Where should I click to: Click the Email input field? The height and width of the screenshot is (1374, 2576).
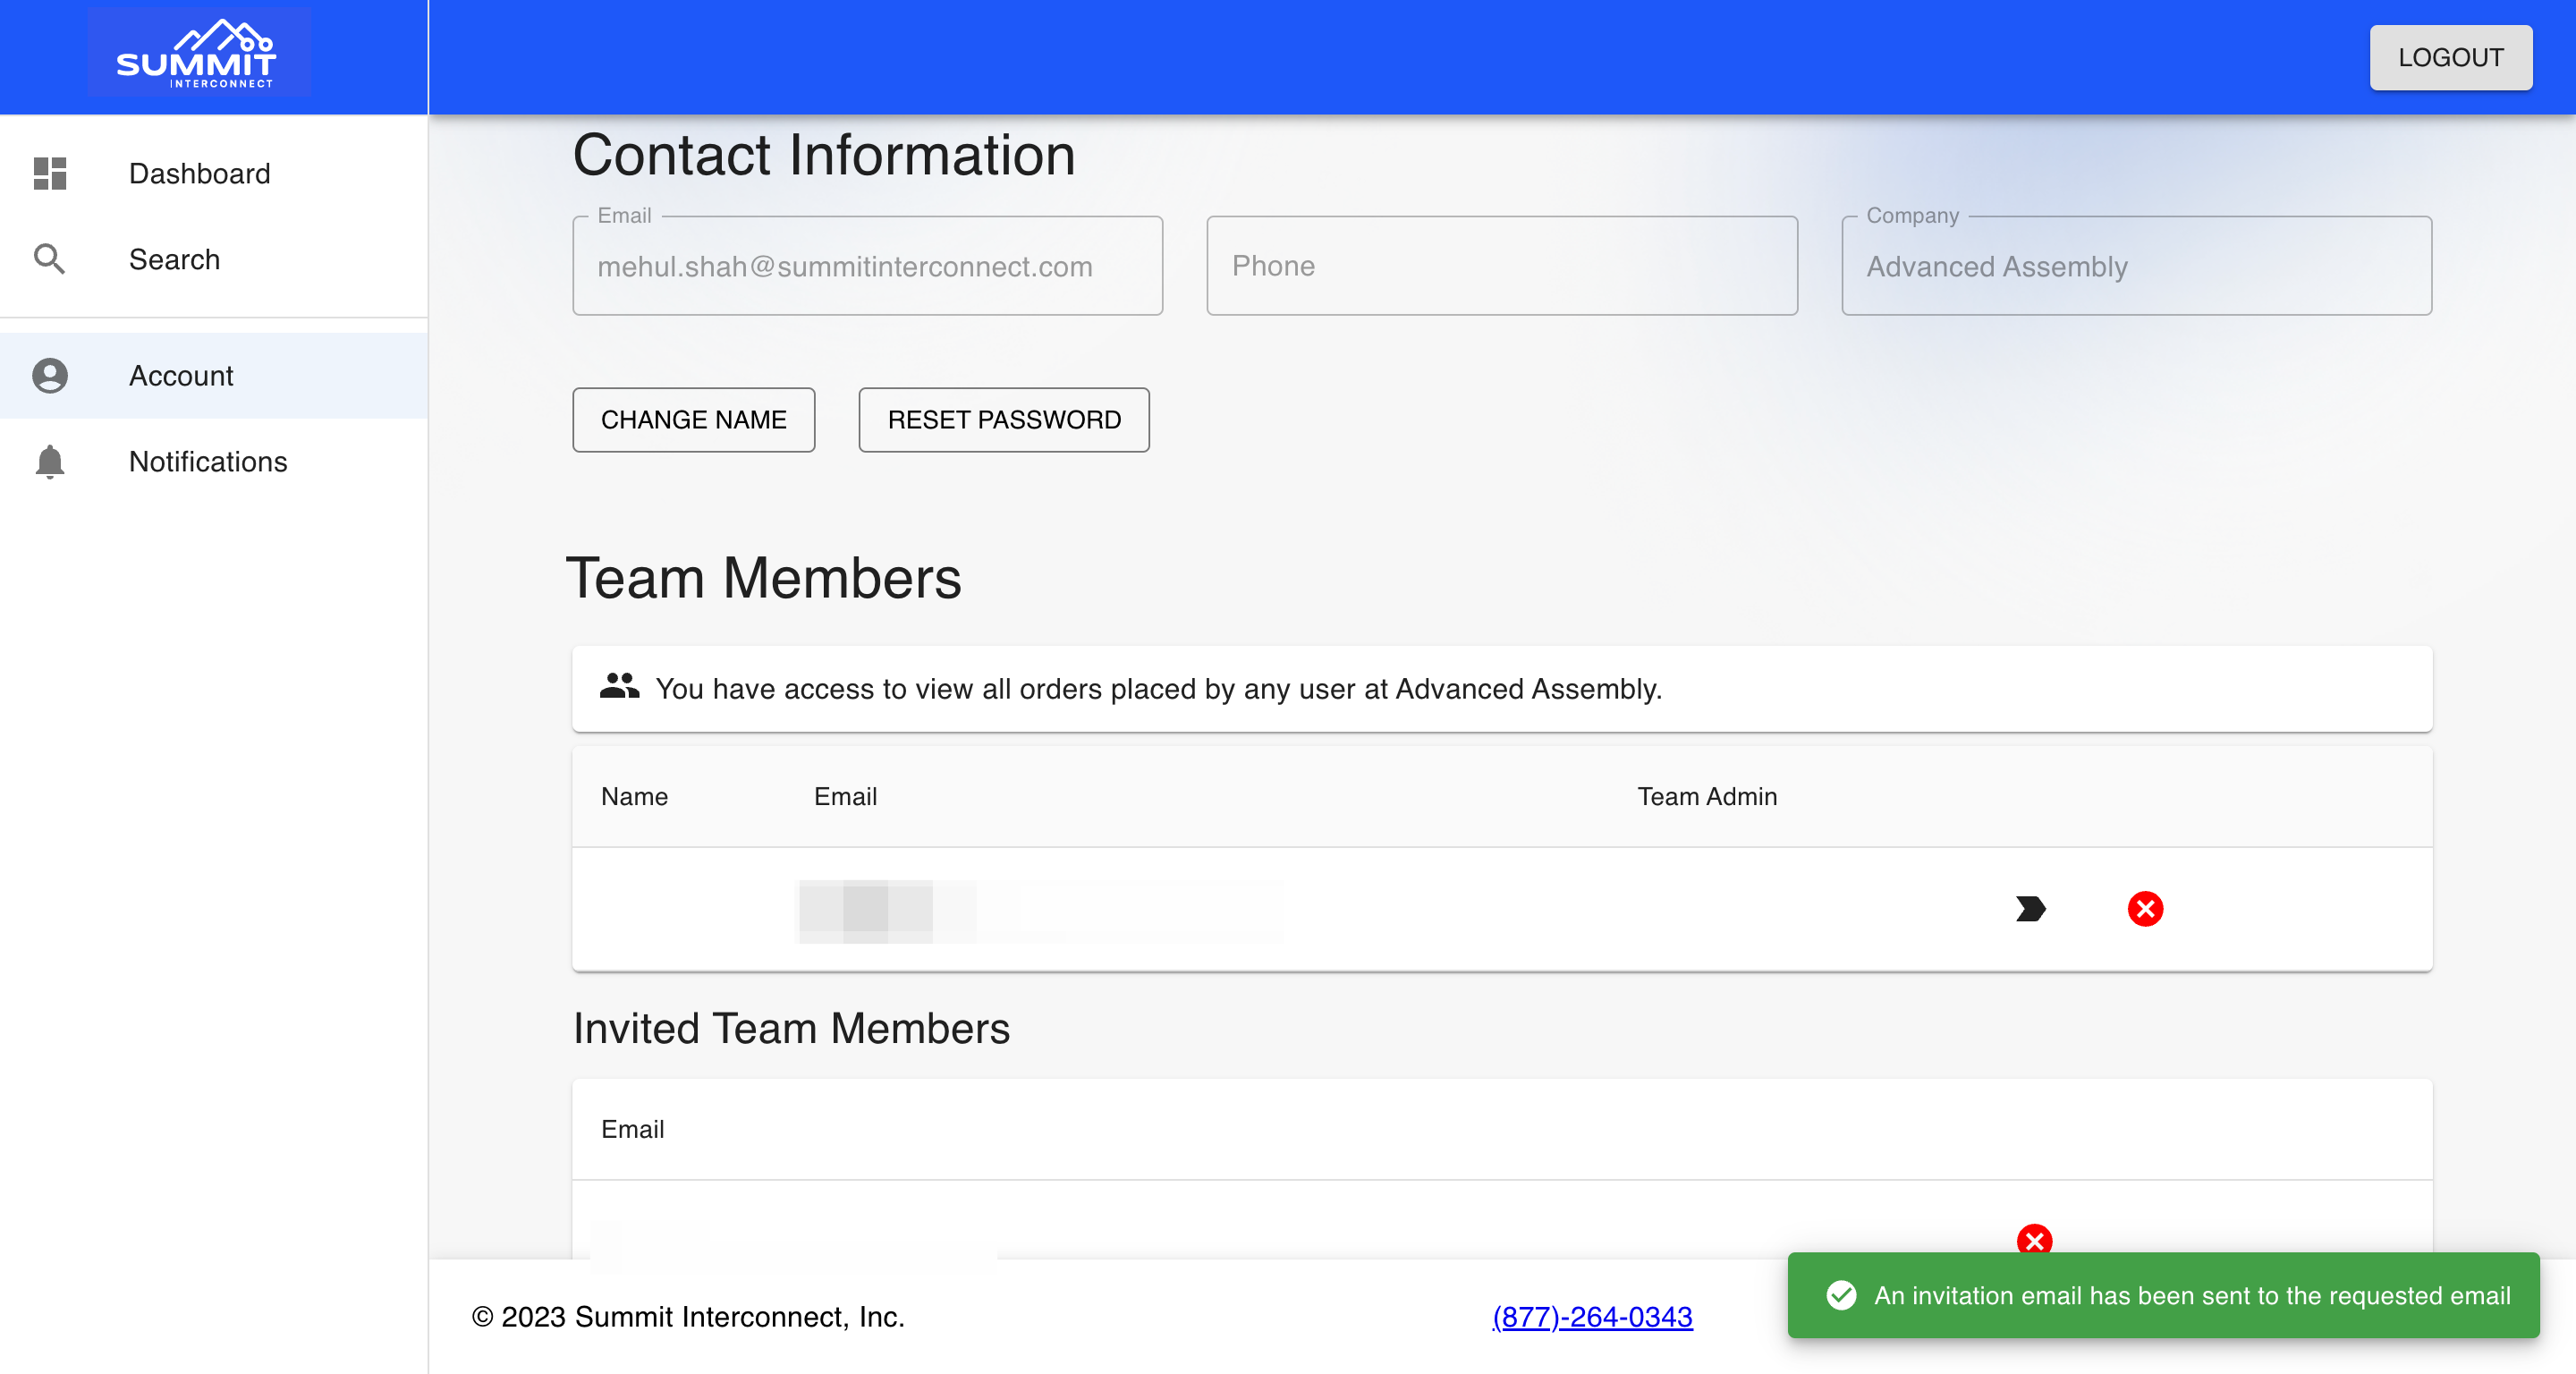(x=867, y=265)
